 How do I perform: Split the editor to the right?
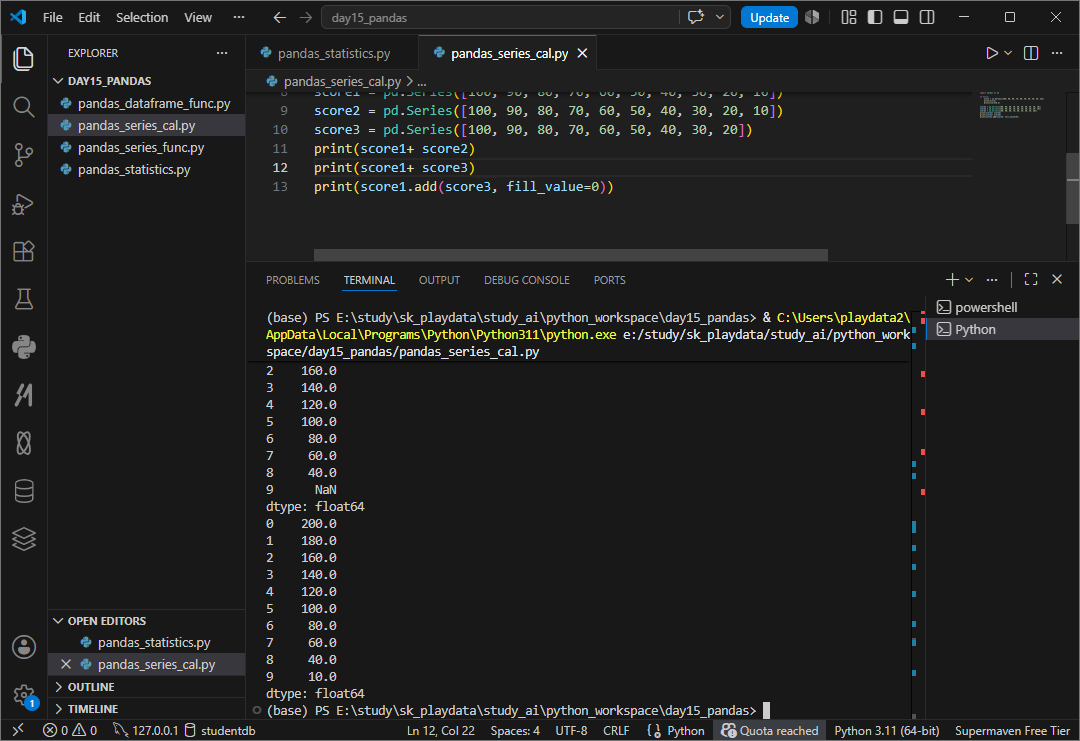coord(1031,53)
